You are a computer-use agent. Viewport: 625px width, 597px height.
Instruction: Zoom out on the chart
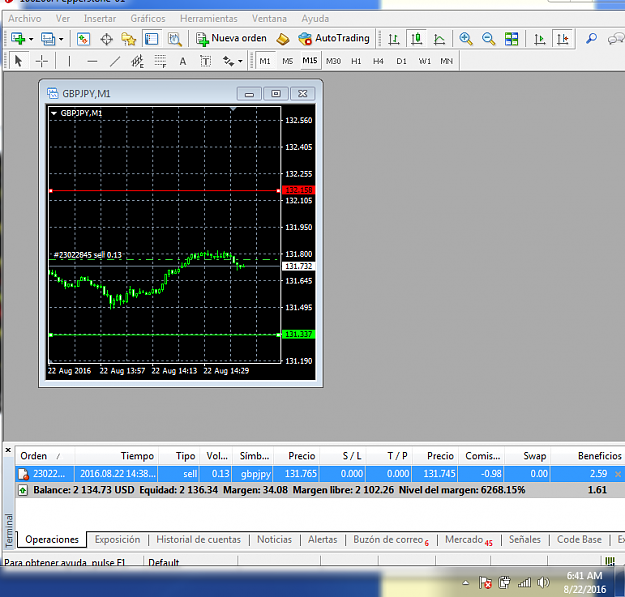pyautogui.click(x=488, y=39)
